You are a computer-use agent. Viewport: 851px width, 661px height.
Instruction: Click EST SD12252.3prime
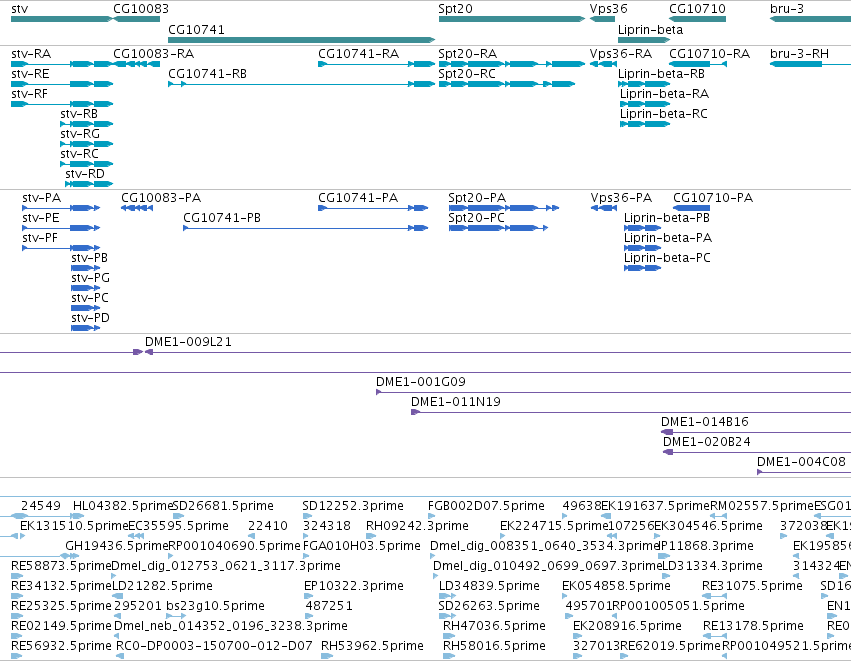click(x=307, y=516)
